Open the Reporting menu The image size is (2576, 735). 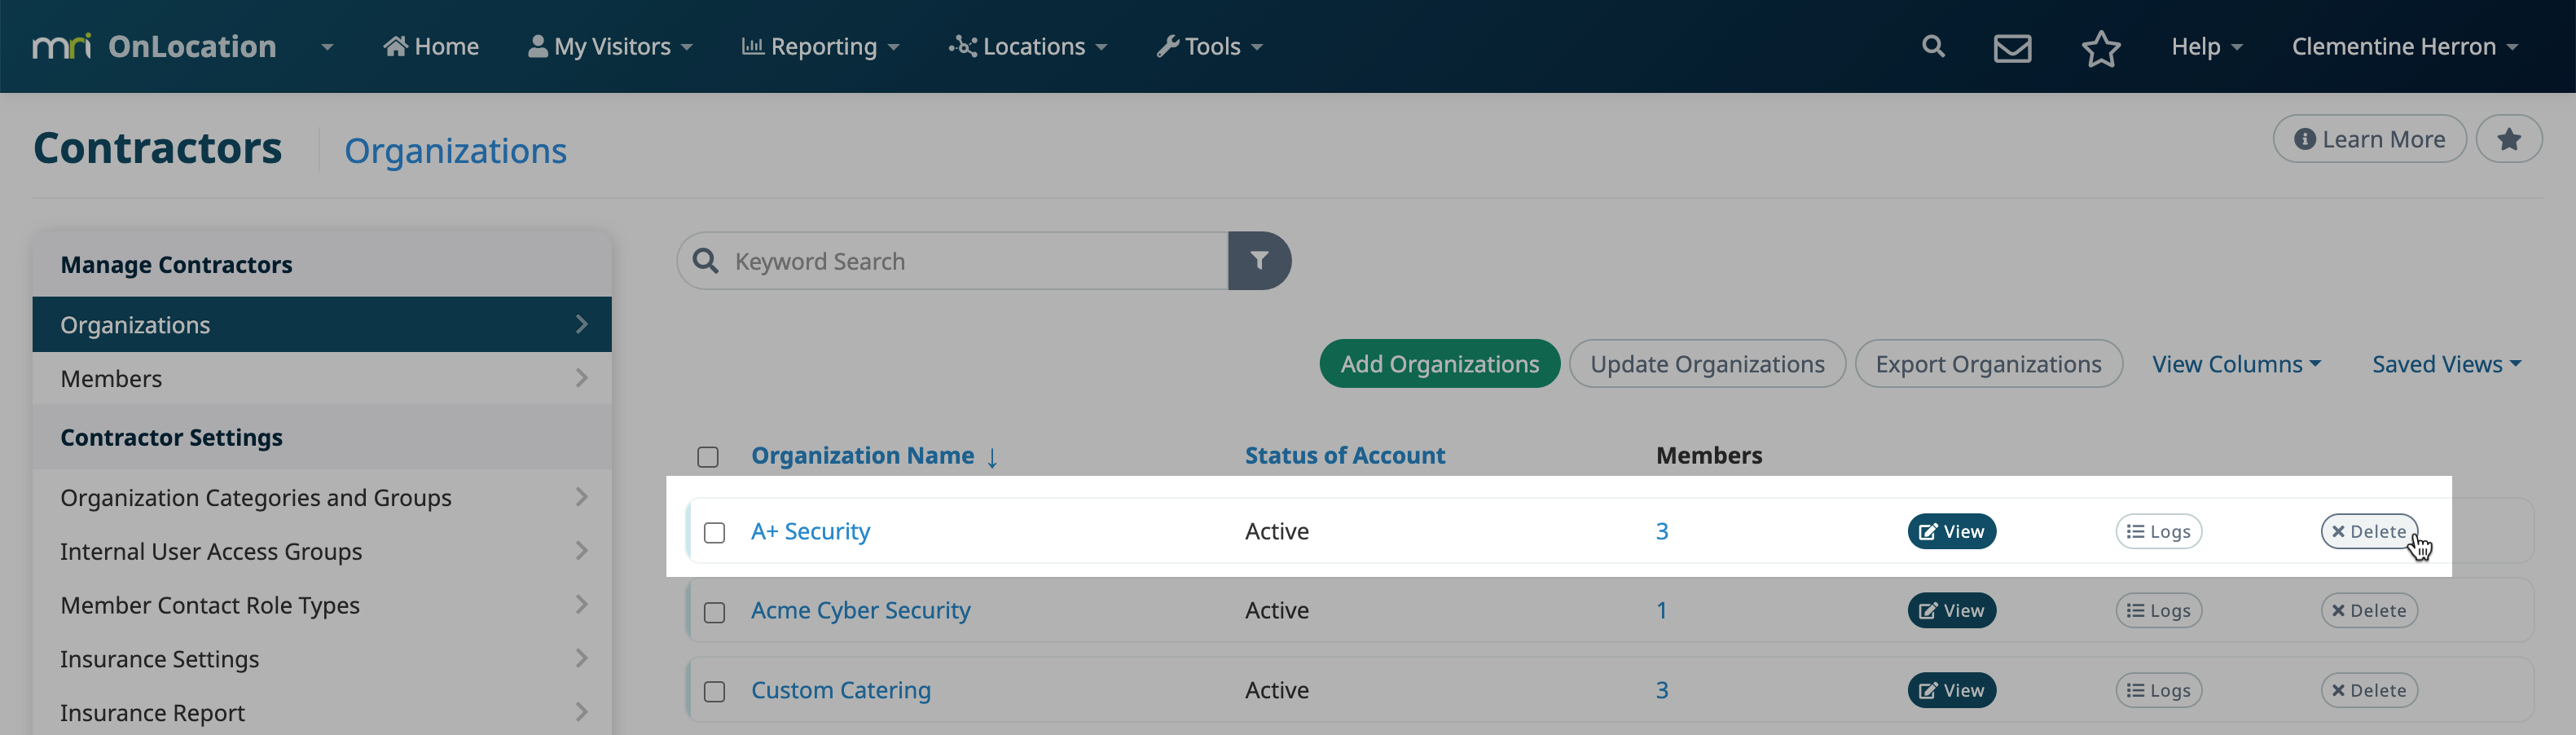click(820, 46)
